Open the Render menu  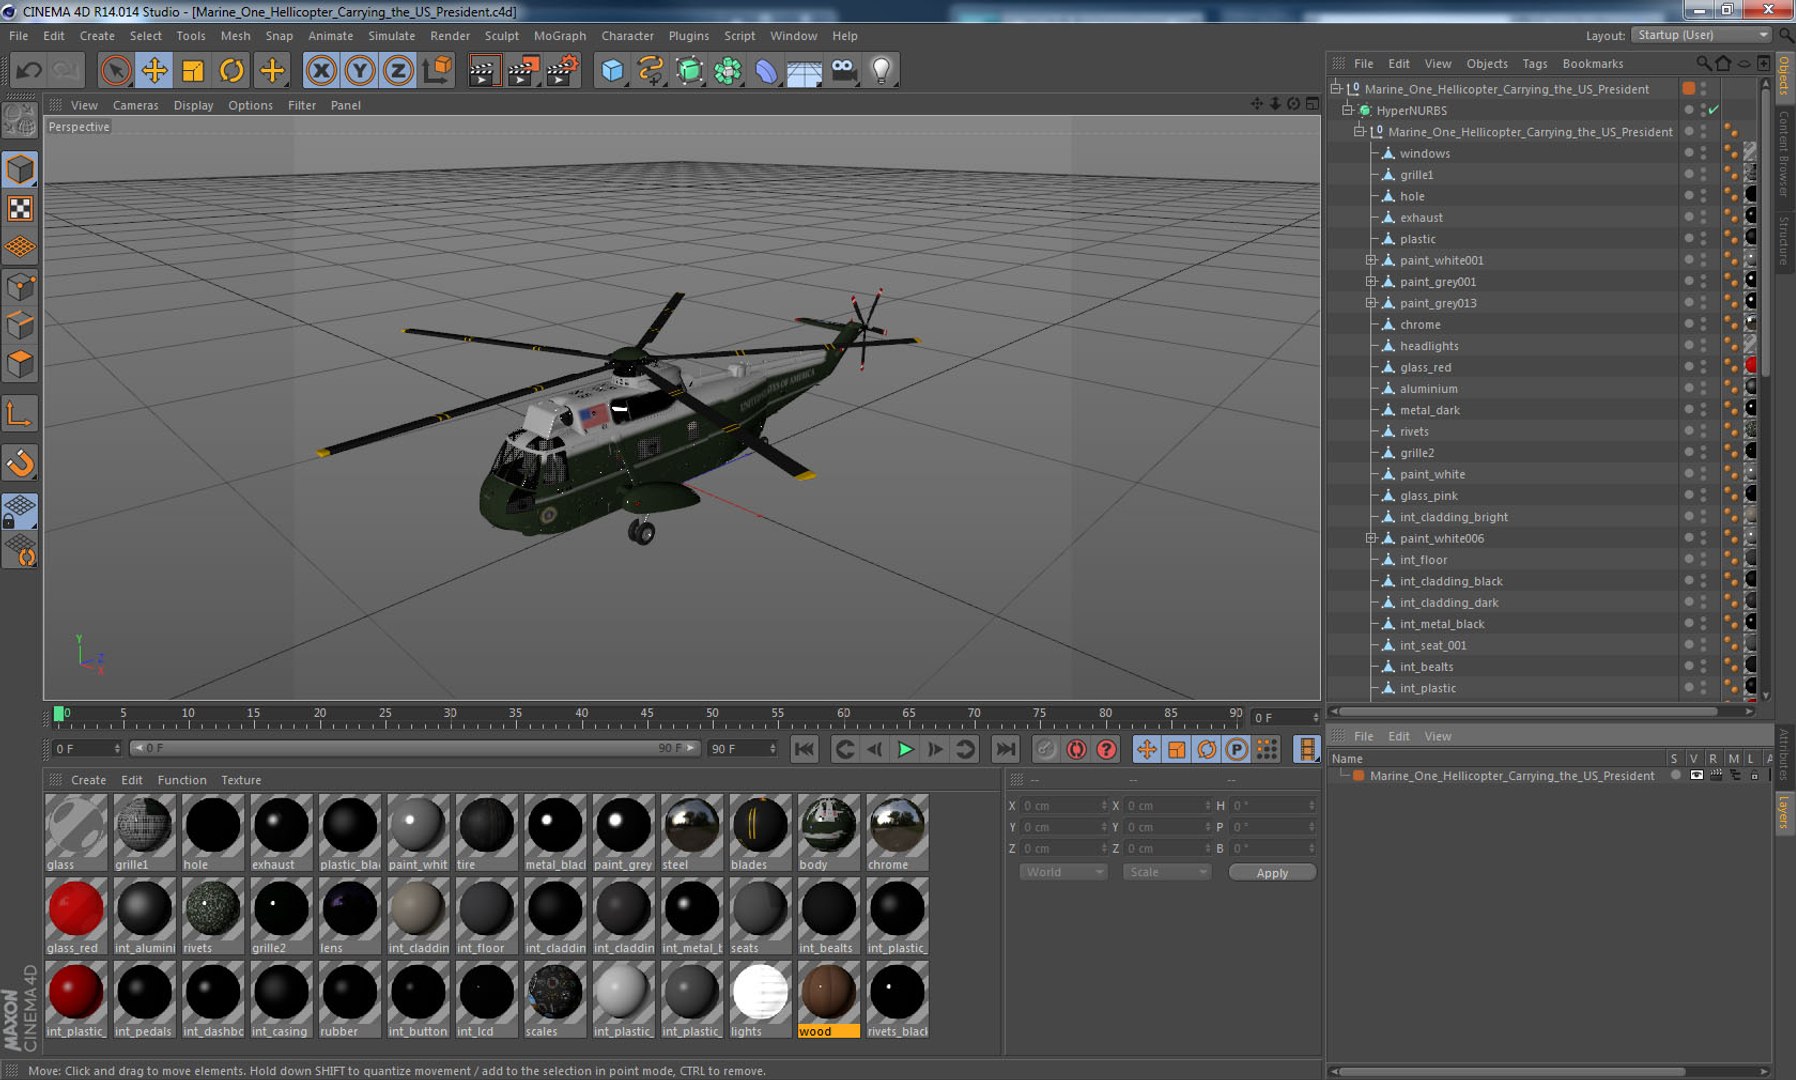tap(449, 36)
